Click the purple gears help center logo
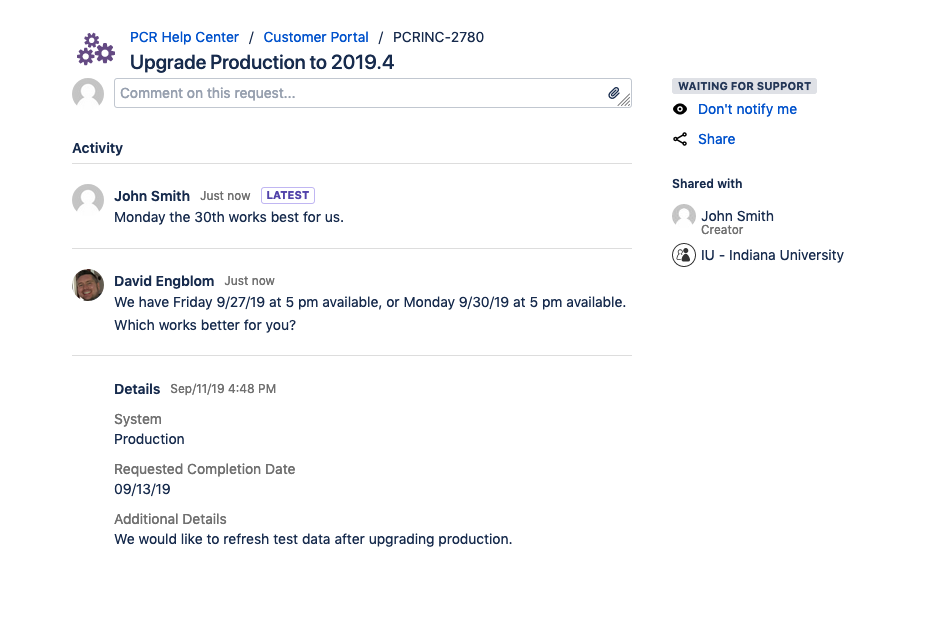This screenshot has height=621, width=937. [x=96, y=49]
